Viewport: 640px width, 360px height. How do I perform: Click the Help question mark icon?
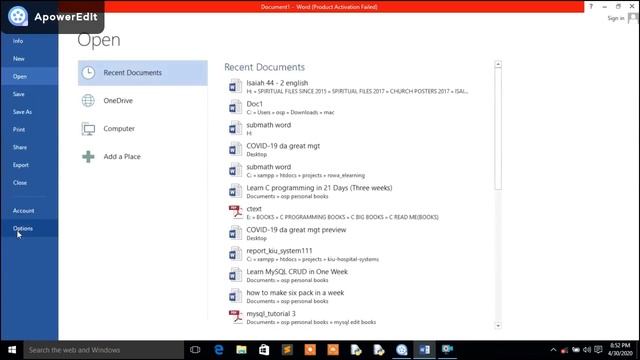(591, 7)
